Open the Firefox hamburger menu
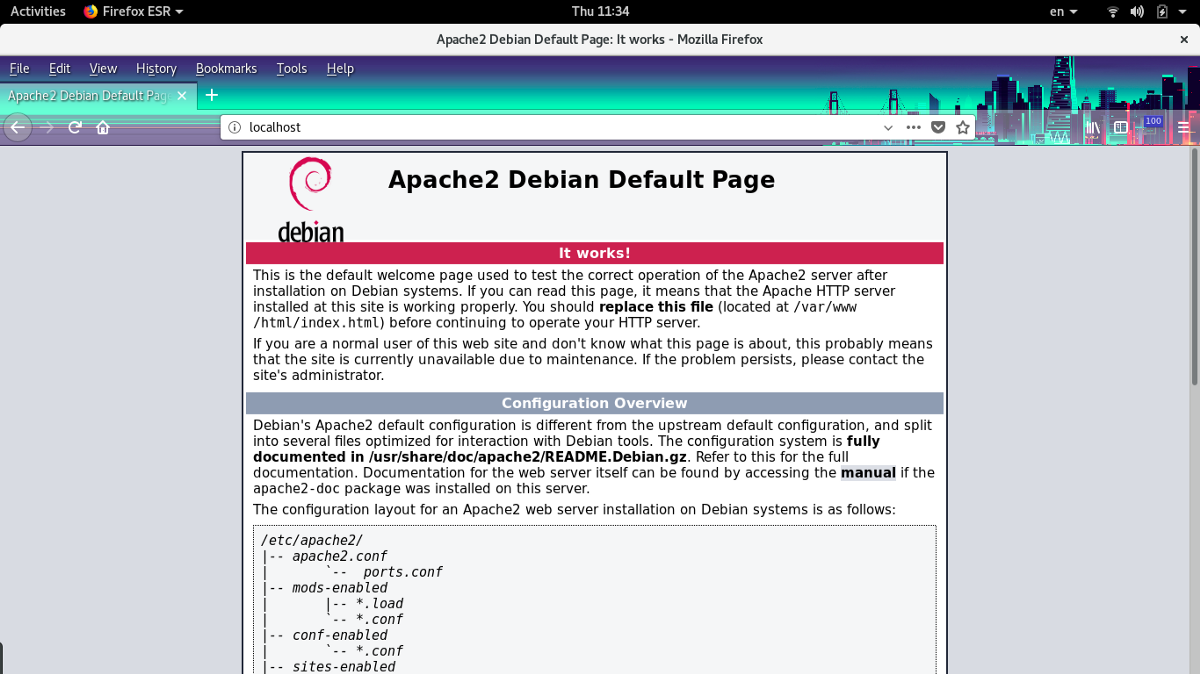 [1184, 127]
